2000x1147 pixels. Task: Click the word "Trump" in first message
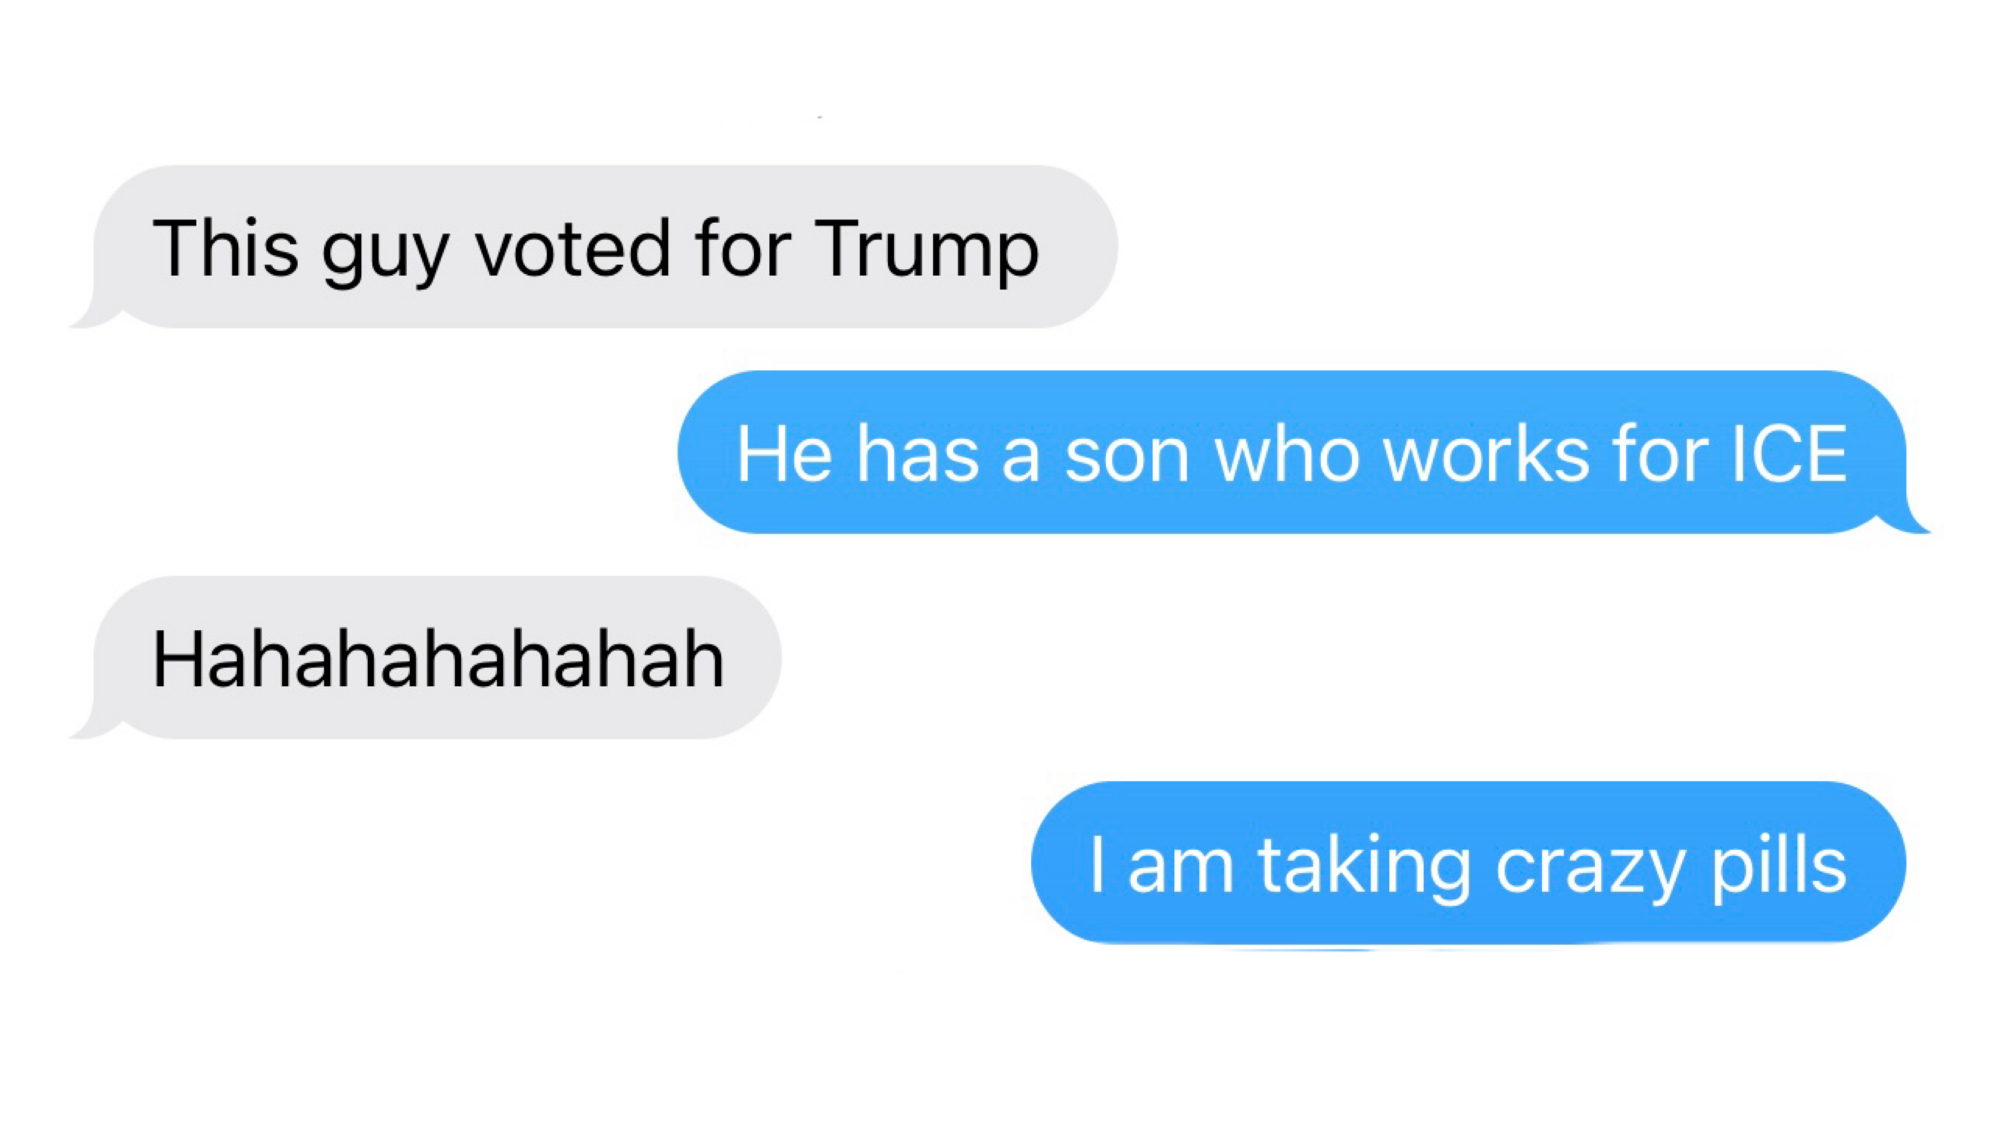(927, 250)
